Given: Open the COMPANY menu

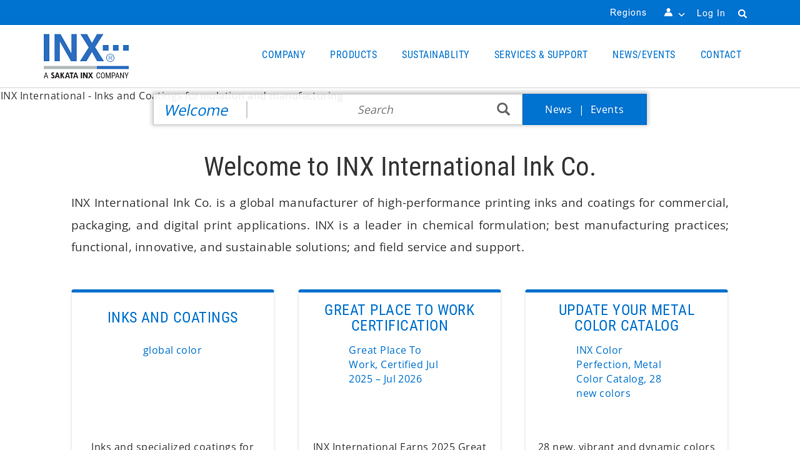Looking at the screenshot, I should 283,55.
